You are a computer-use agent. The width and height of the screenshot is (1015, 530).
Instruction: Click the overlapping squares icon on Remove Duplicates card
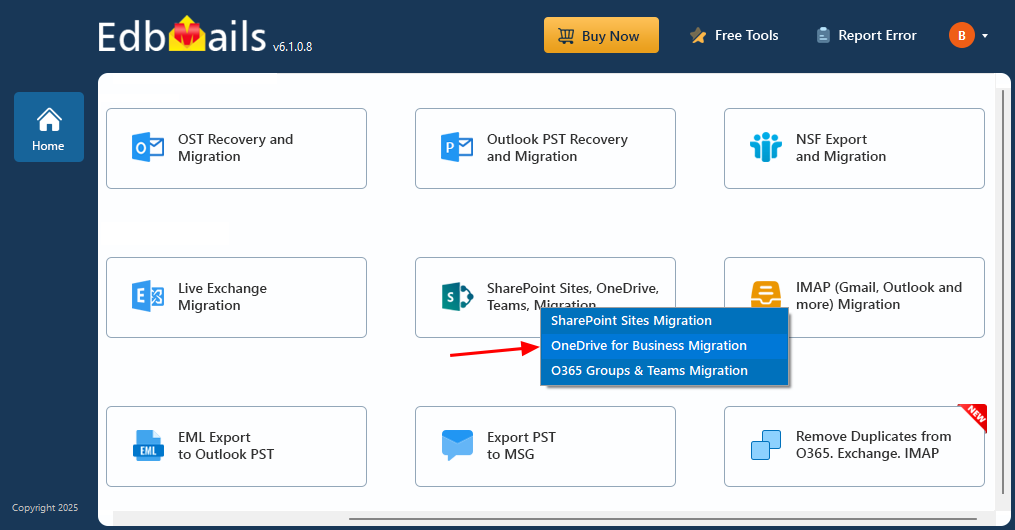[766, 445]
